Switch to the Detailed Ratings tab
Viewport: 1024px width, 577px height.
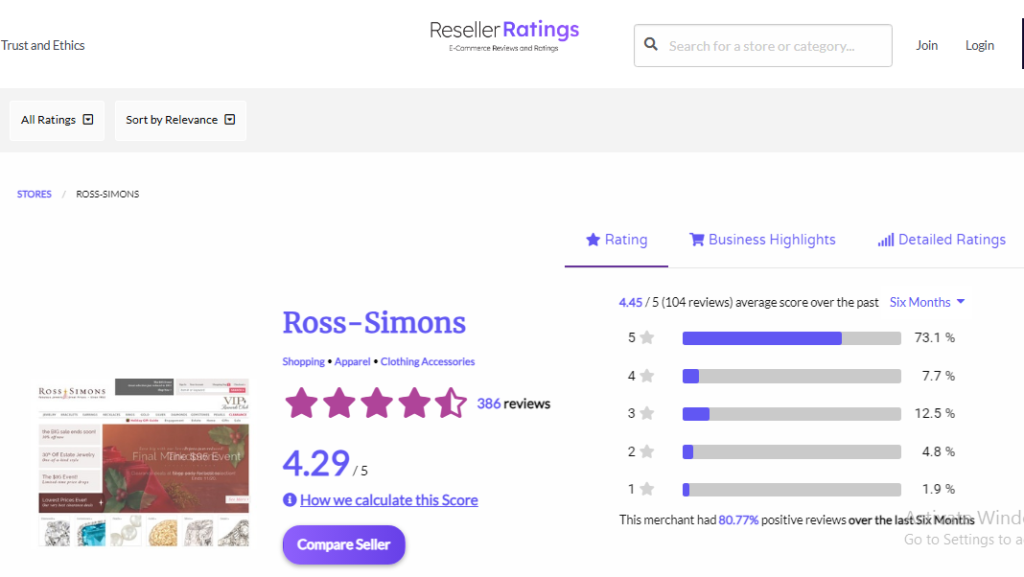click(942, 240)
